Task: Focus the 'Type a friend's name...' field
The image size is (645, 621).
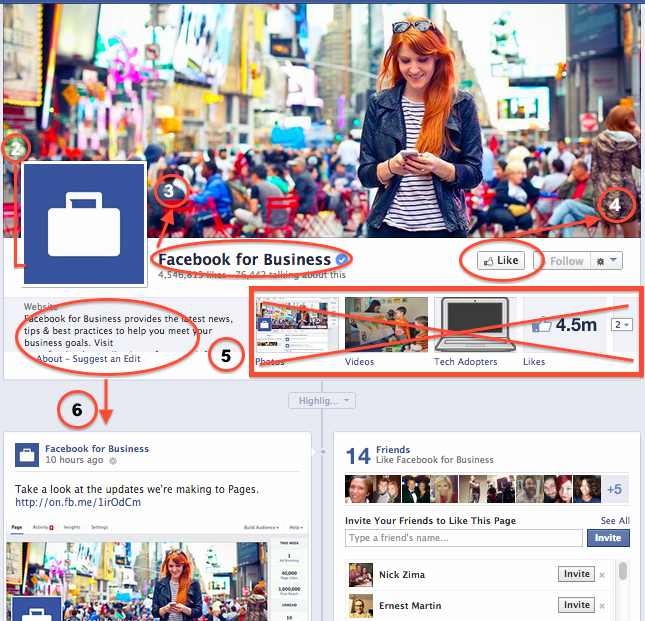Action: click(x=464, y=538)
